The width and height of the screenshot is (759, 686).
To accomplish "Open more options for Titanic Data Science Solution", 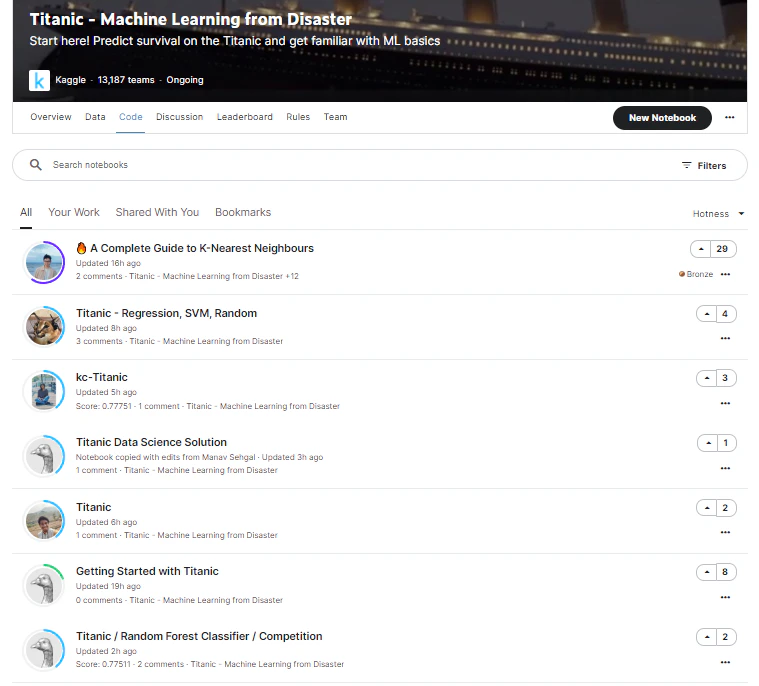I will pyautogui.click(x=725, y=468).
